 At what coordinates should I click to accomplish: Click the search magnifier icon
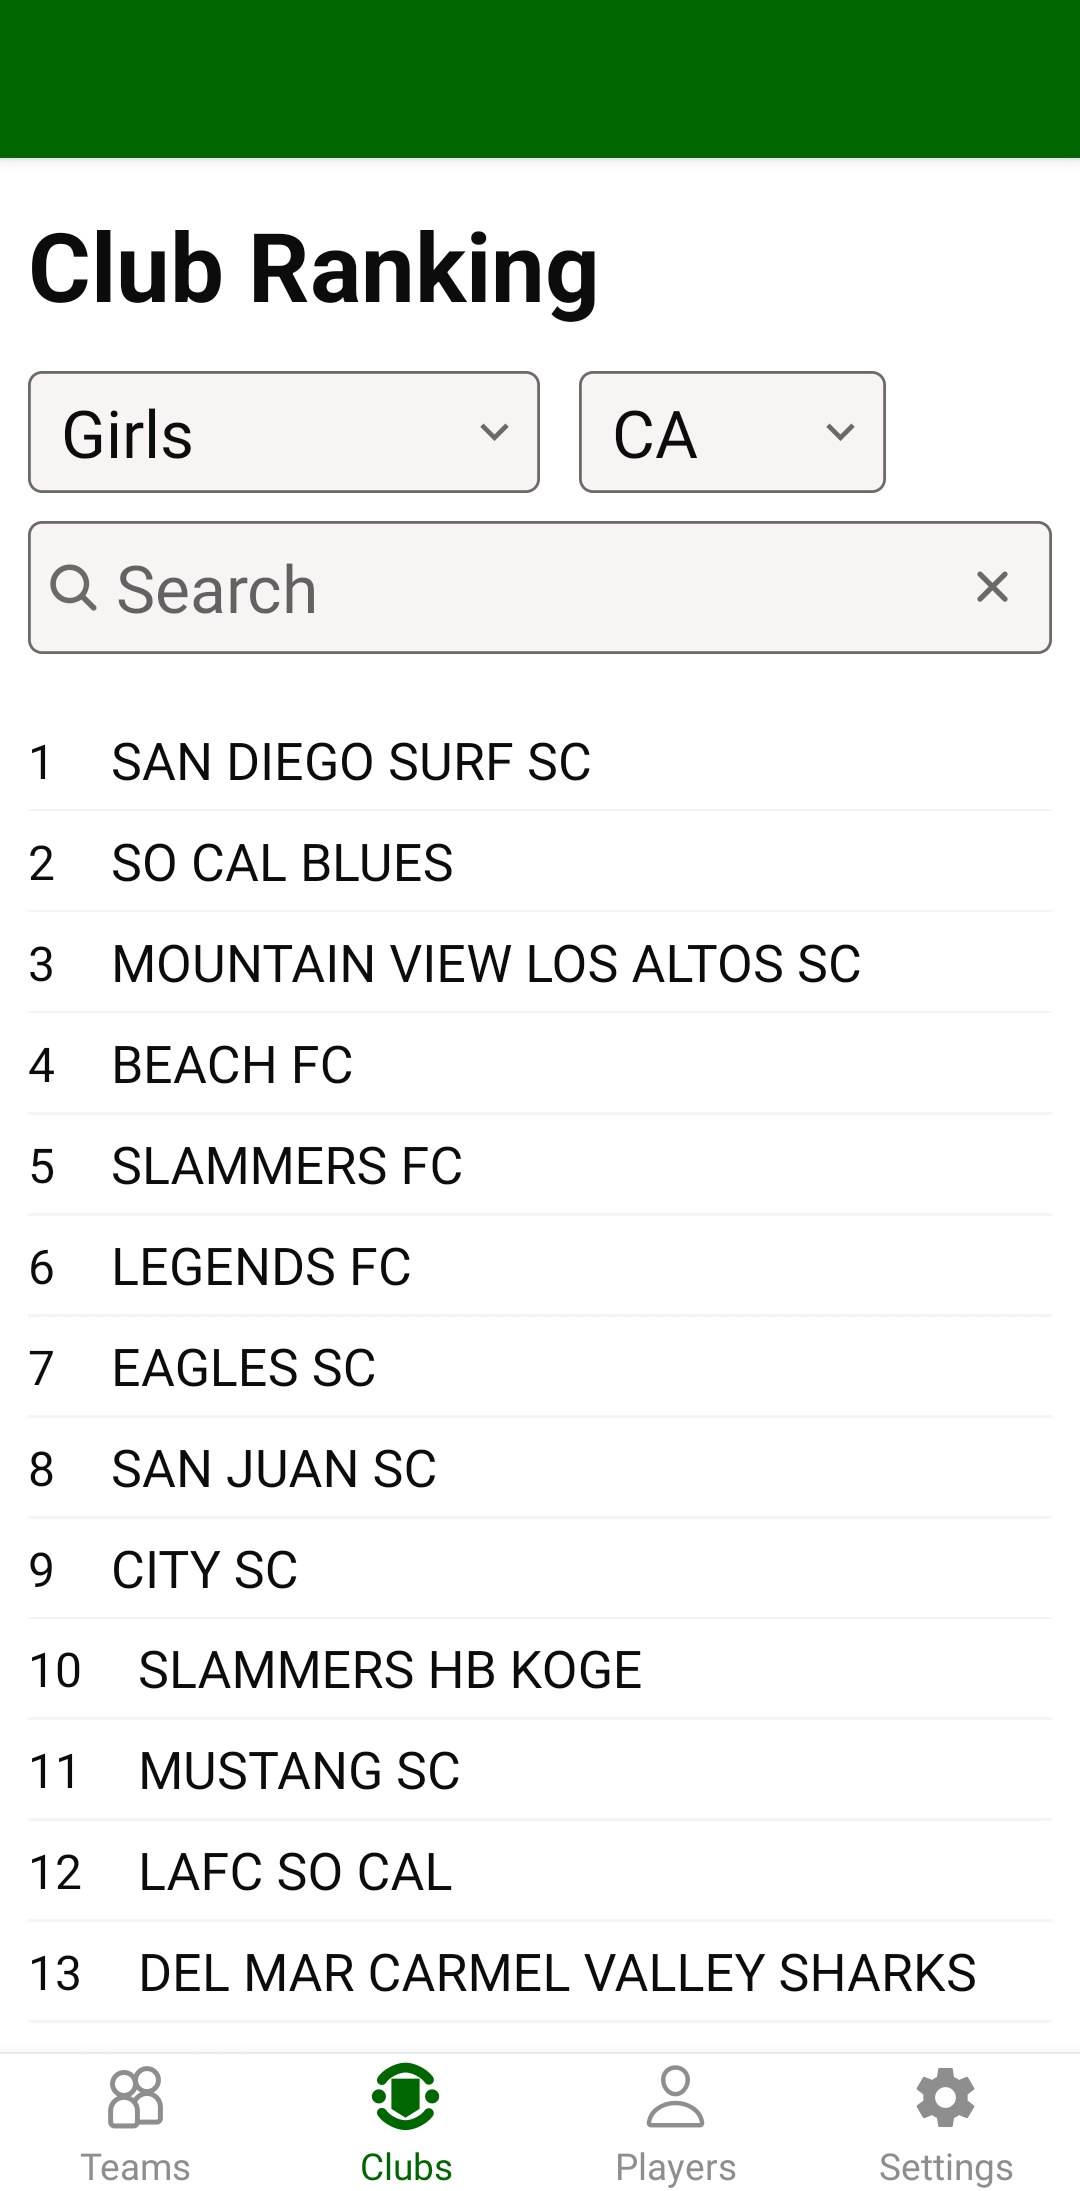click(73, 587)
